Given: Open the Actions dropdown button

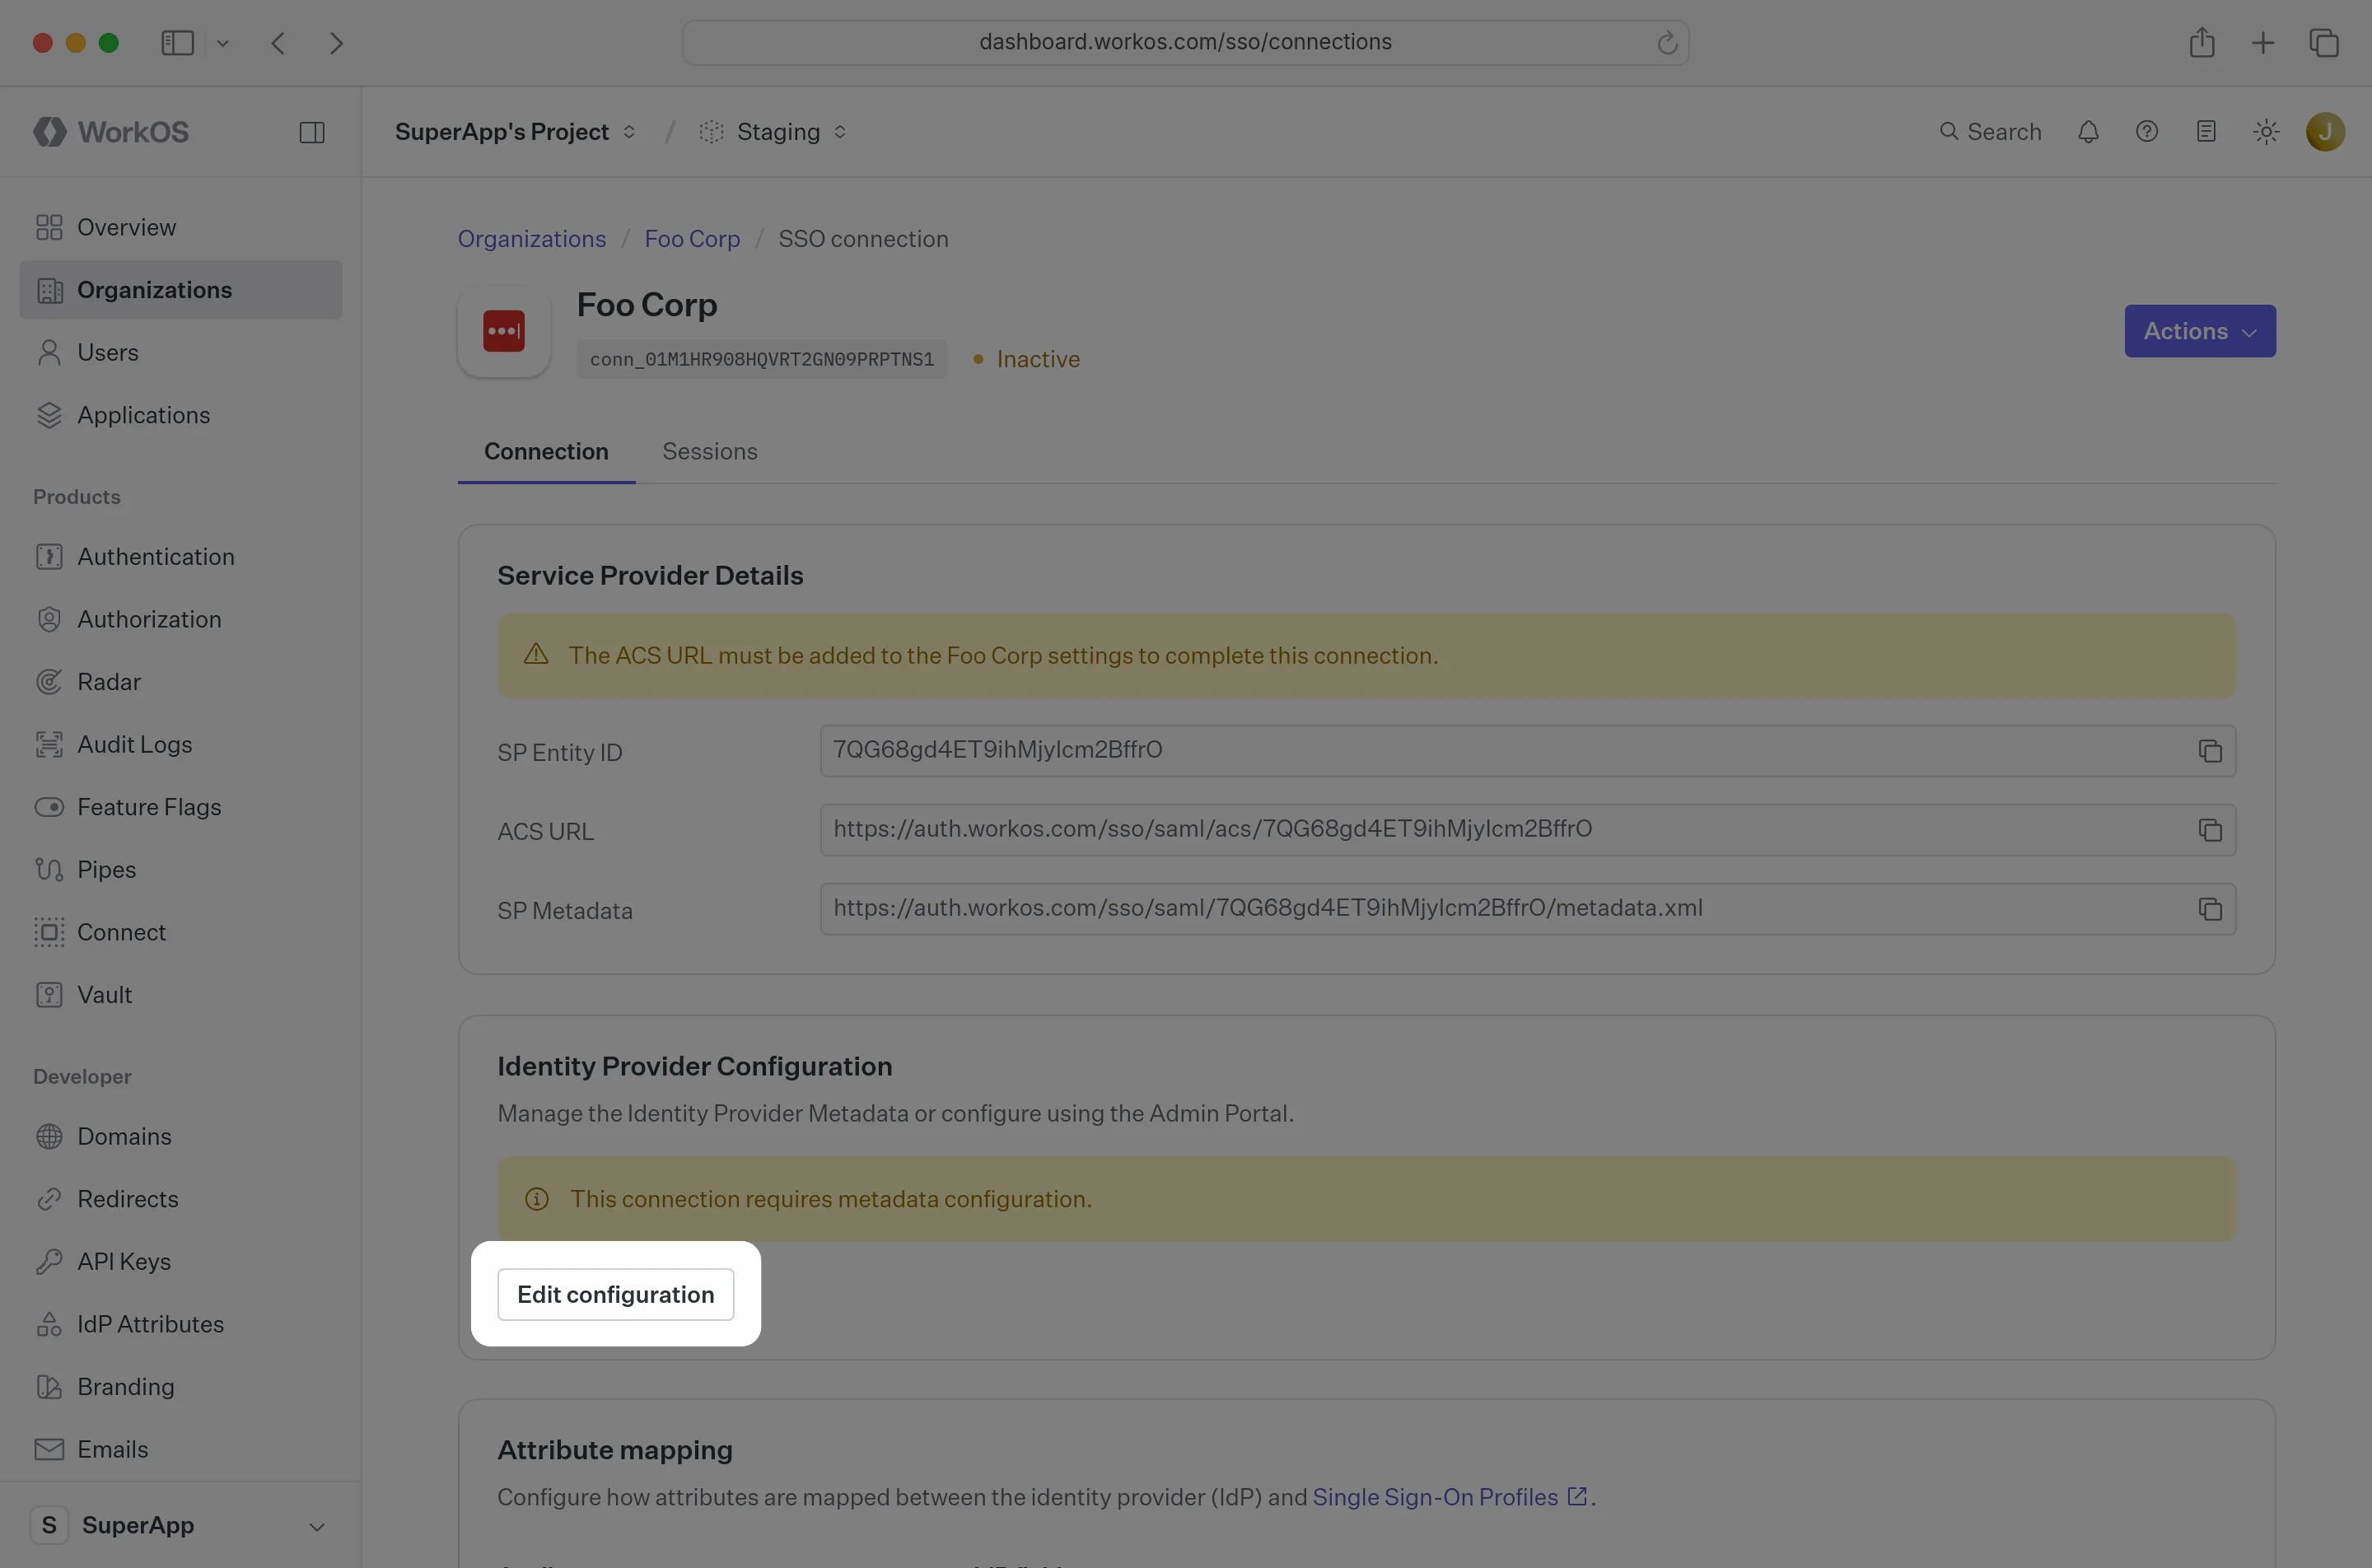Looking at the screenshot, I should [2200, 331].
